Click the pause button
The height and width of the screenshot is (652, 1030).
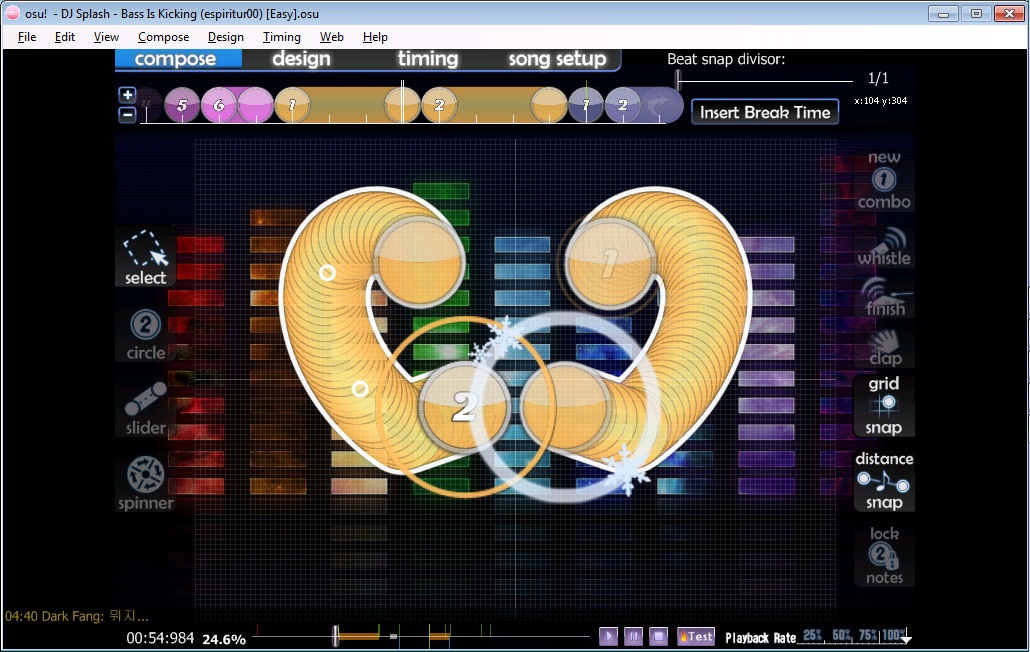(x=633, y=636)
